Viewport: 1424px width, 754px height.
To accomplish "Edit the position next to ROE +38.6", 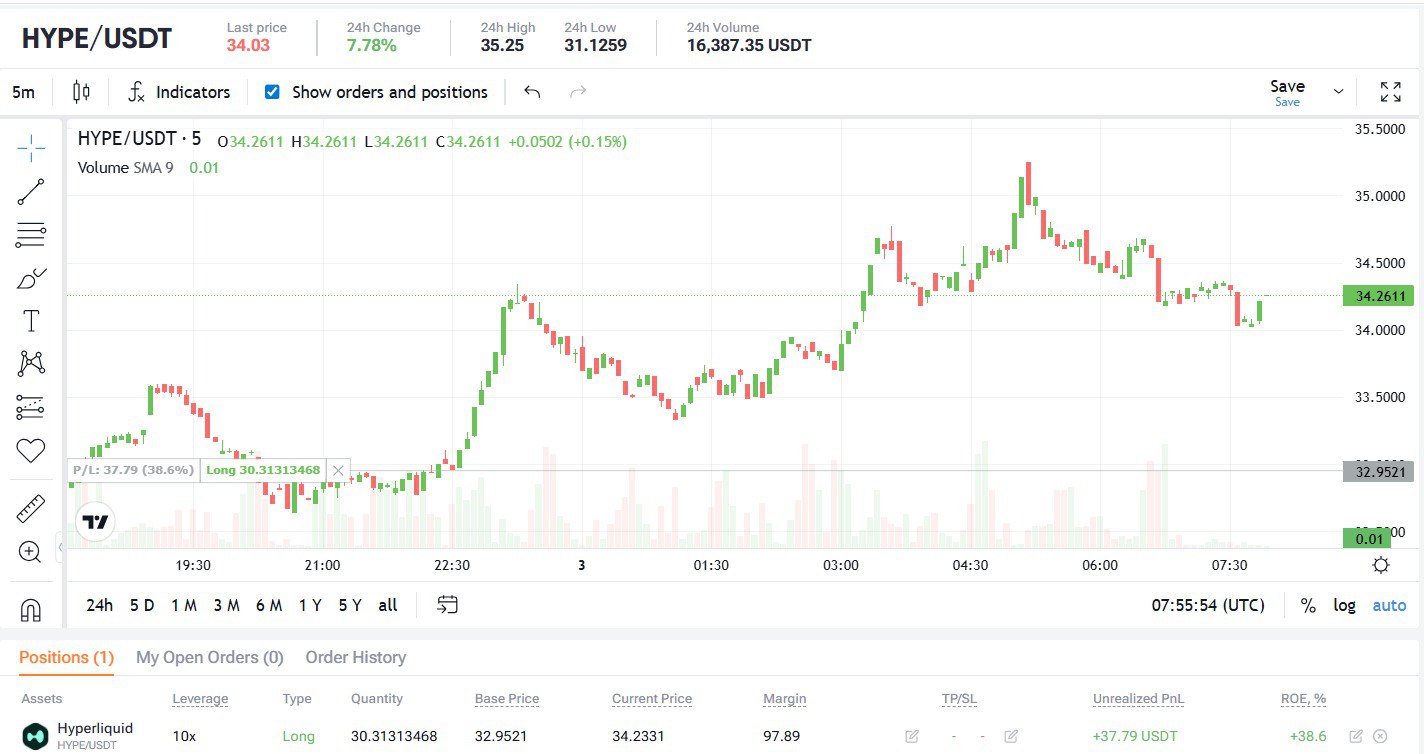I will click(x=1356, y=736).
